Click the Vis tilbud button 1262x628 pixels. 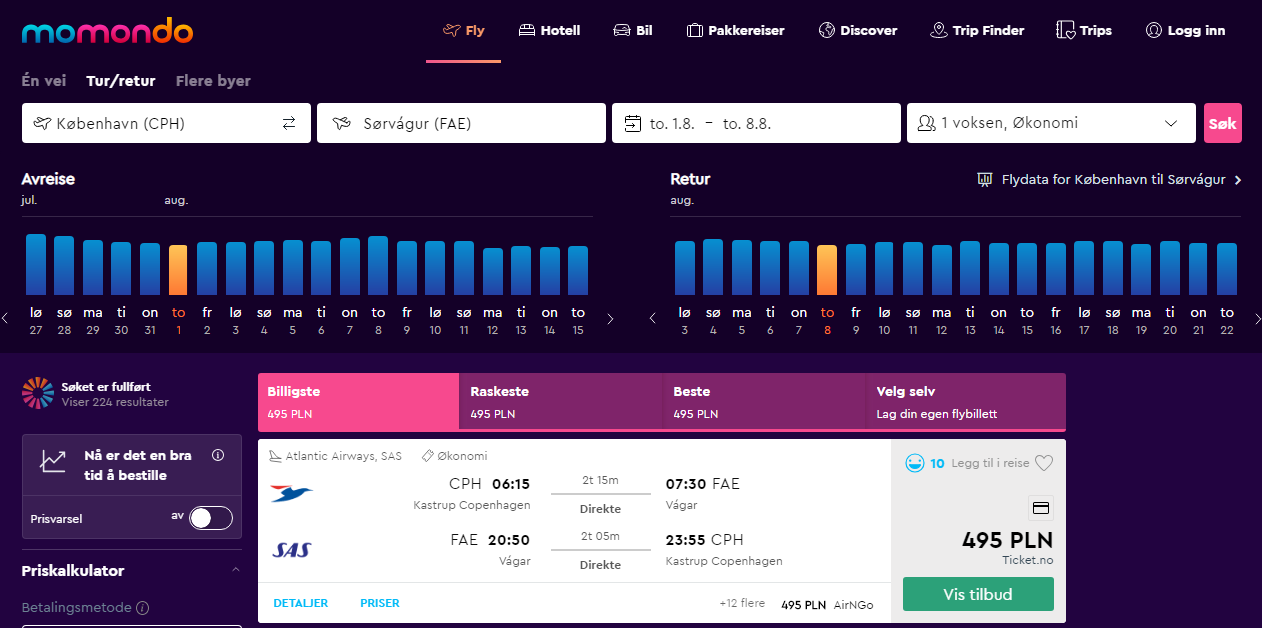[978, 594]
